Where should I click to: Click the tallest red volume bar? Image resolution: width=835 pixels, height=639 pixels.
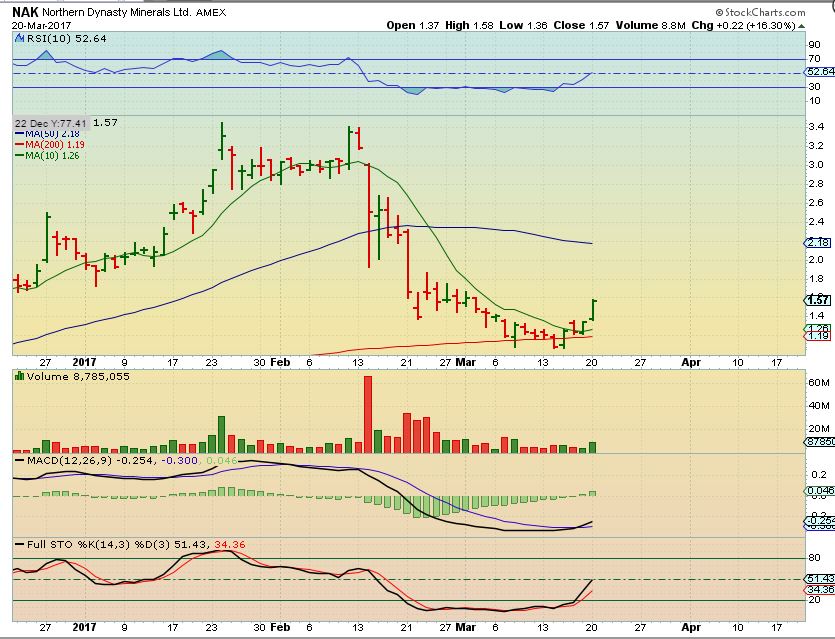click(x=367, y=414)
